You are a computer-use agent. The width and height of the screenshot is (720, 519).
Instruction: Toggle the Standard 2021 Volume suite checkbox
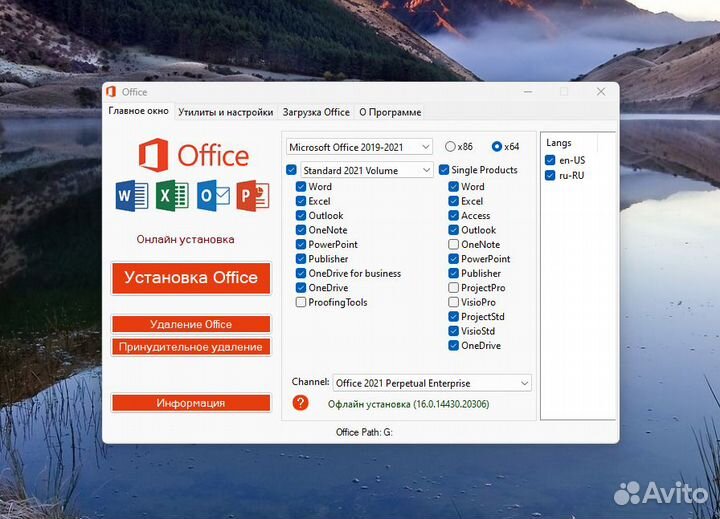coord(291,170)
